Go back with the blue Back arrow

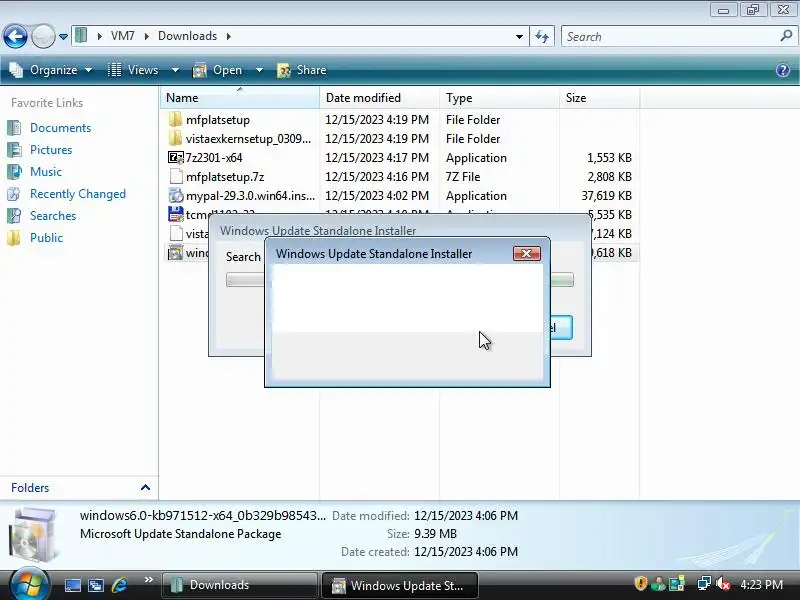click(15, 36)
